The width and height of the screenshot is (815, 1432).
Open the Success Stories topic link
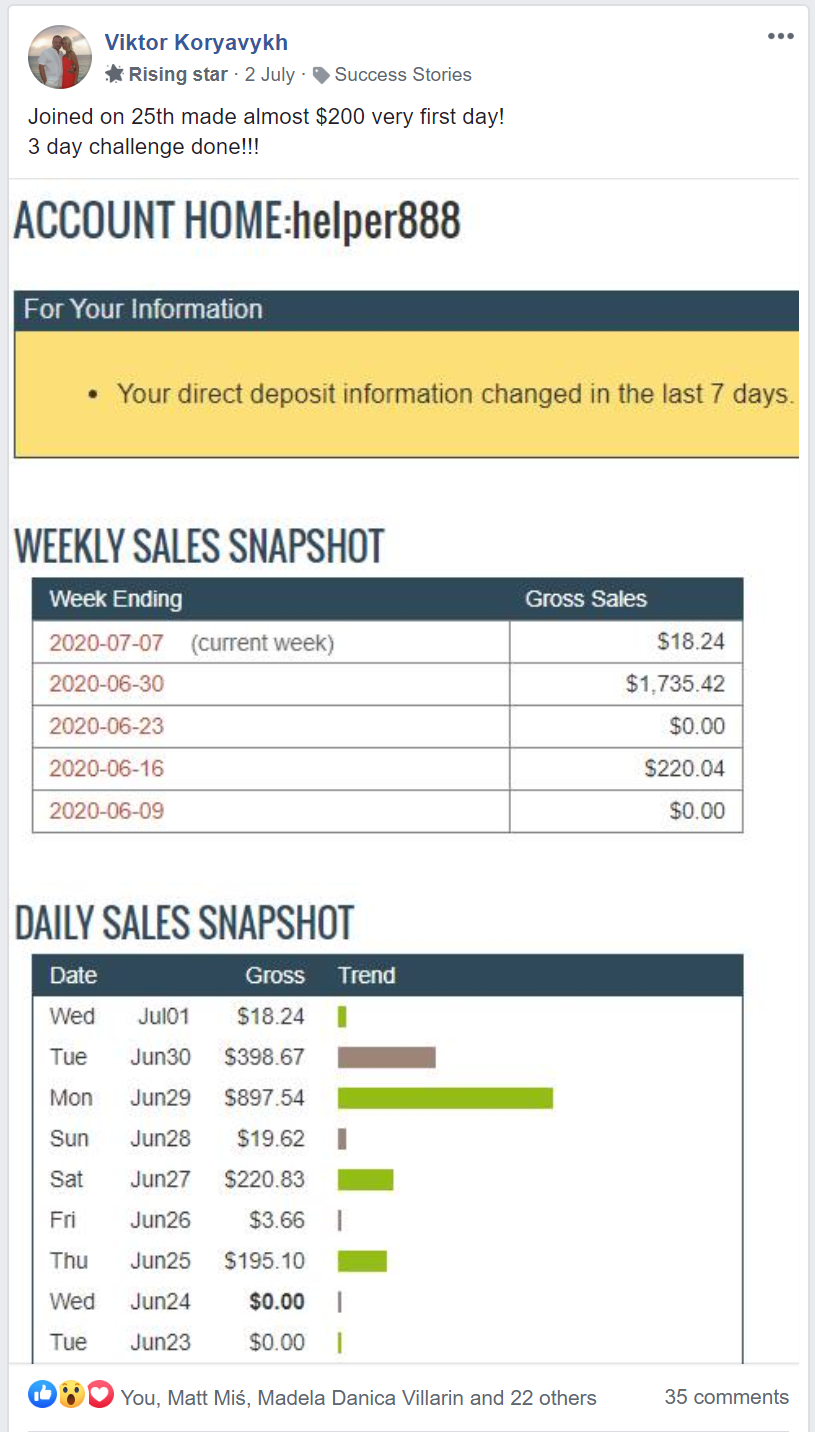pyautogui.click(x=403, y=74)
